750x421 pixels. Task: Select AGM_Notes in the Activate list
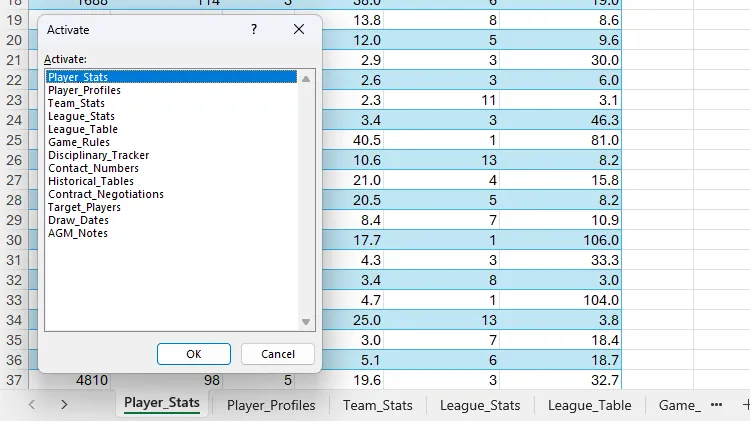coord(77,233)
